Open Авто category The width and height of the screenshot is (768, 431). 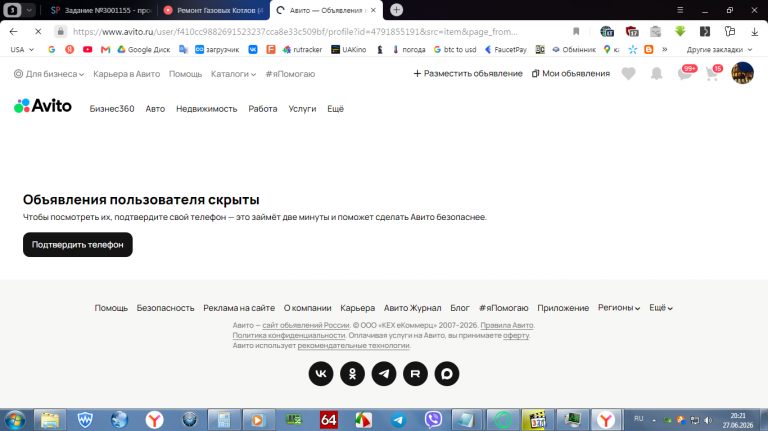155,109
